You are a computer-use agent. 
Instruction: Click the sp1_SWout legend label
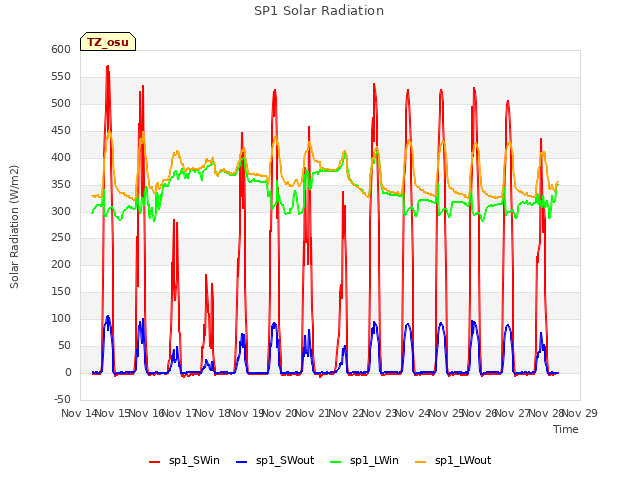point(285,460)
